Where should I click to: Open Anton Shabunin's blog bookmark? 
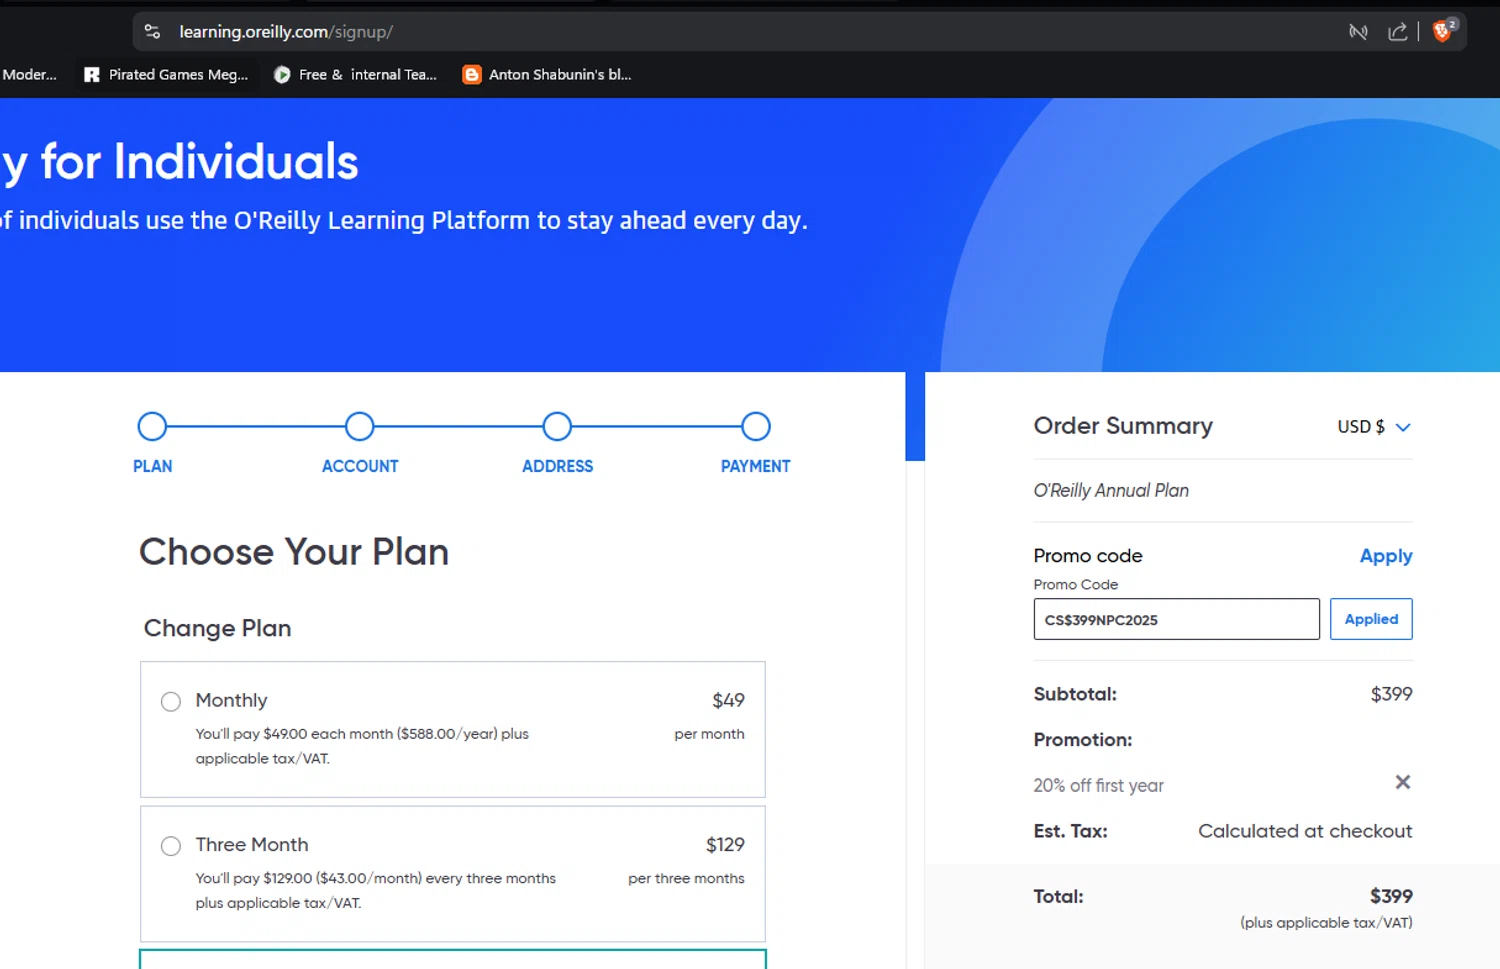[x=547, y=75]
